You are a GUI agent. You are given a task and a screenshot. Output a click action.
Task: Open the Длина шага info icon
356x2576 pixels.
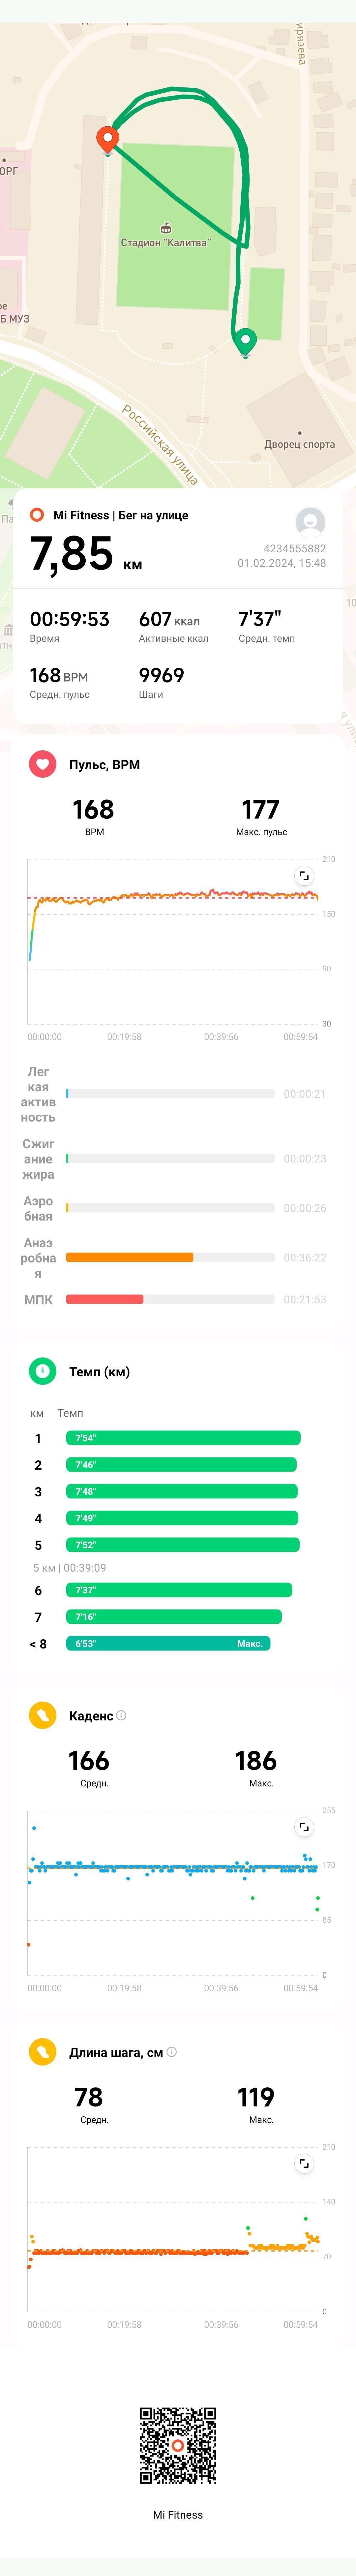click(x=171, y=2052)
